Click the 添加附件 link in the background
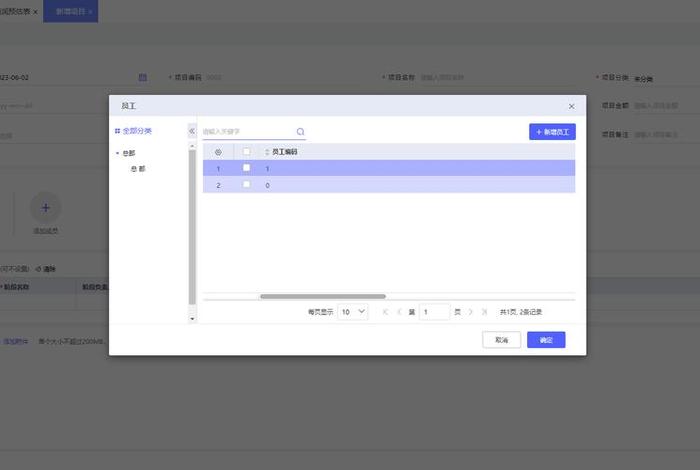 click(16, 341)
